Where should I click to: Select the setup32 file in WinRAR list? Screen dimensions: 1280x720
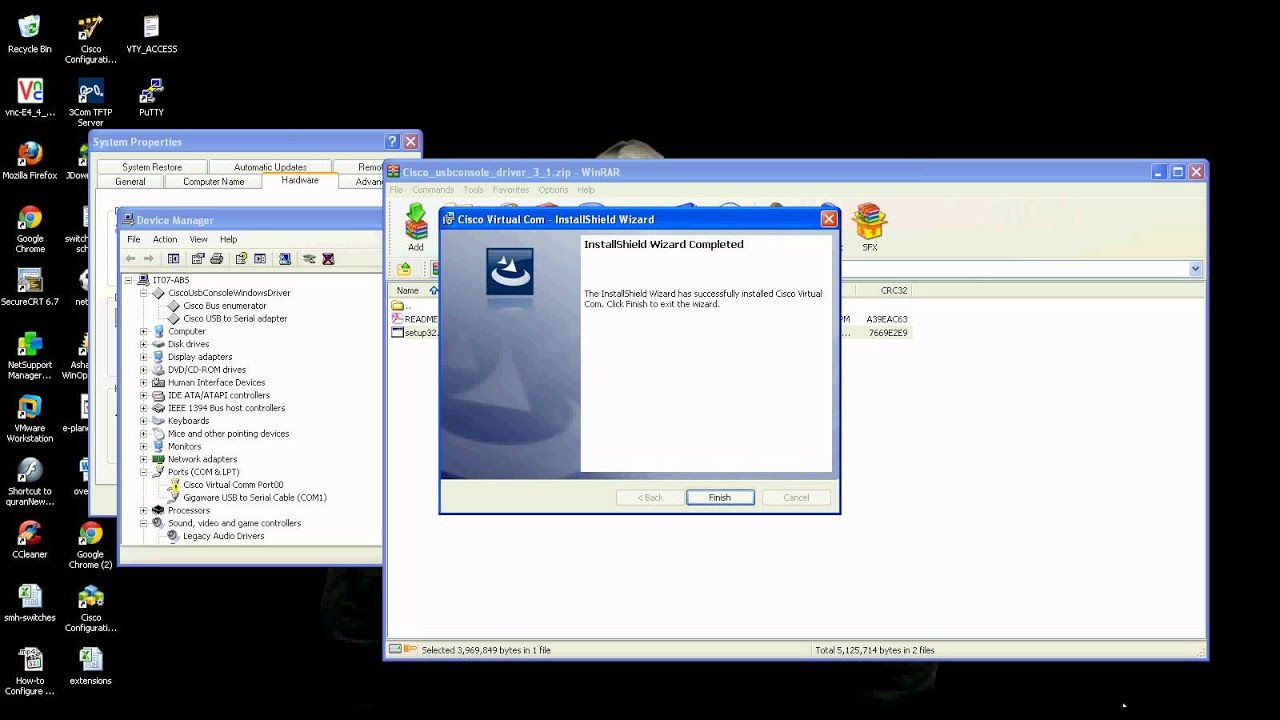[414, 332]
